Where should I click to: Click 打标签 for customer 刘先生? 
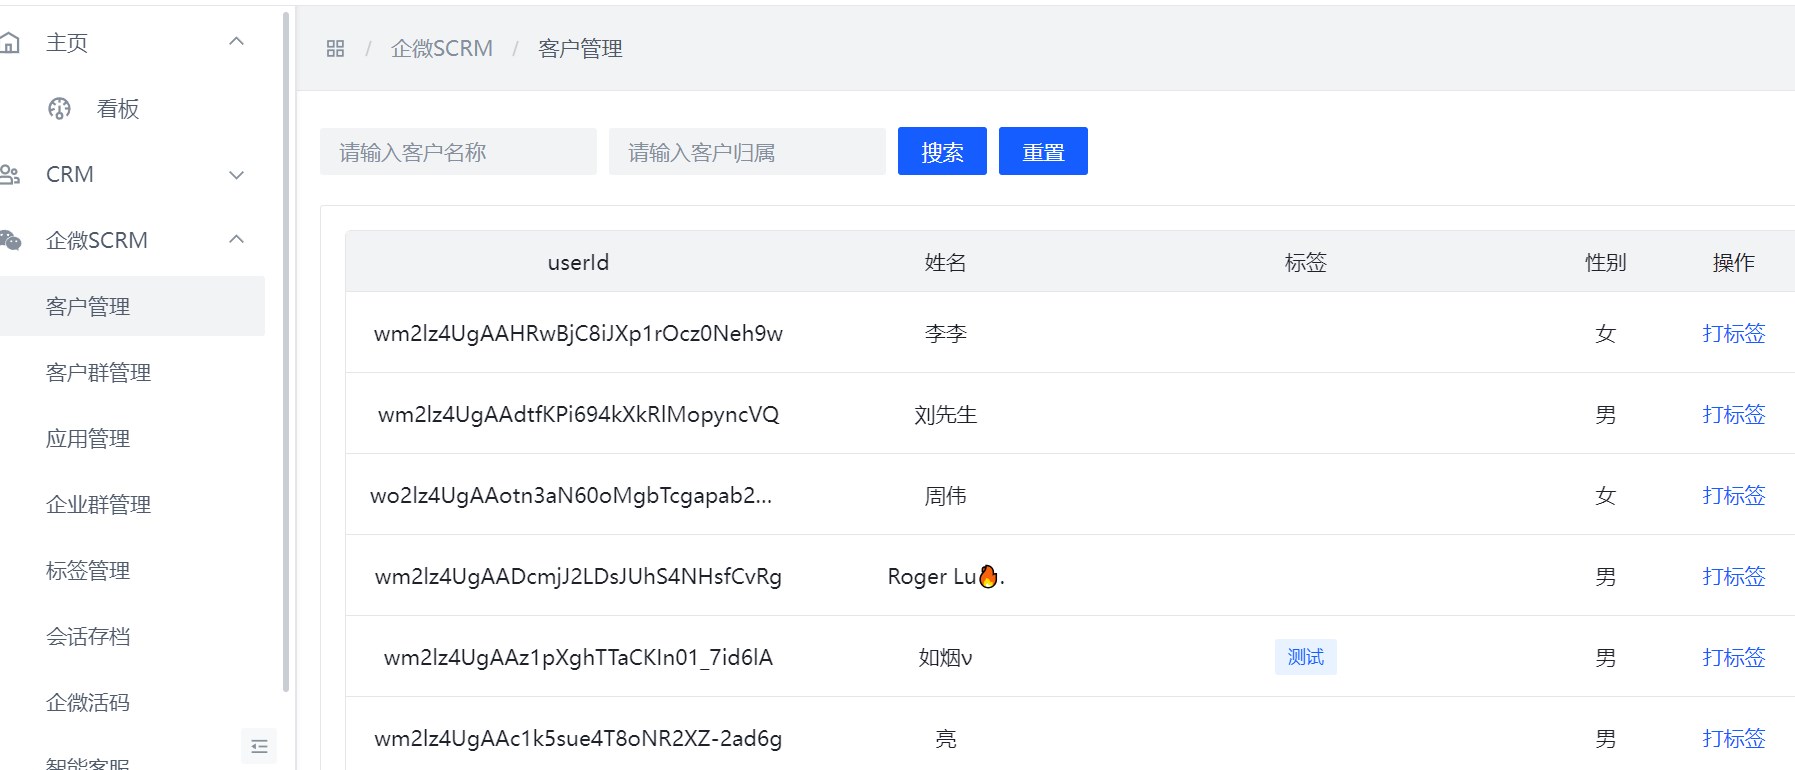tap(1733, 414)
